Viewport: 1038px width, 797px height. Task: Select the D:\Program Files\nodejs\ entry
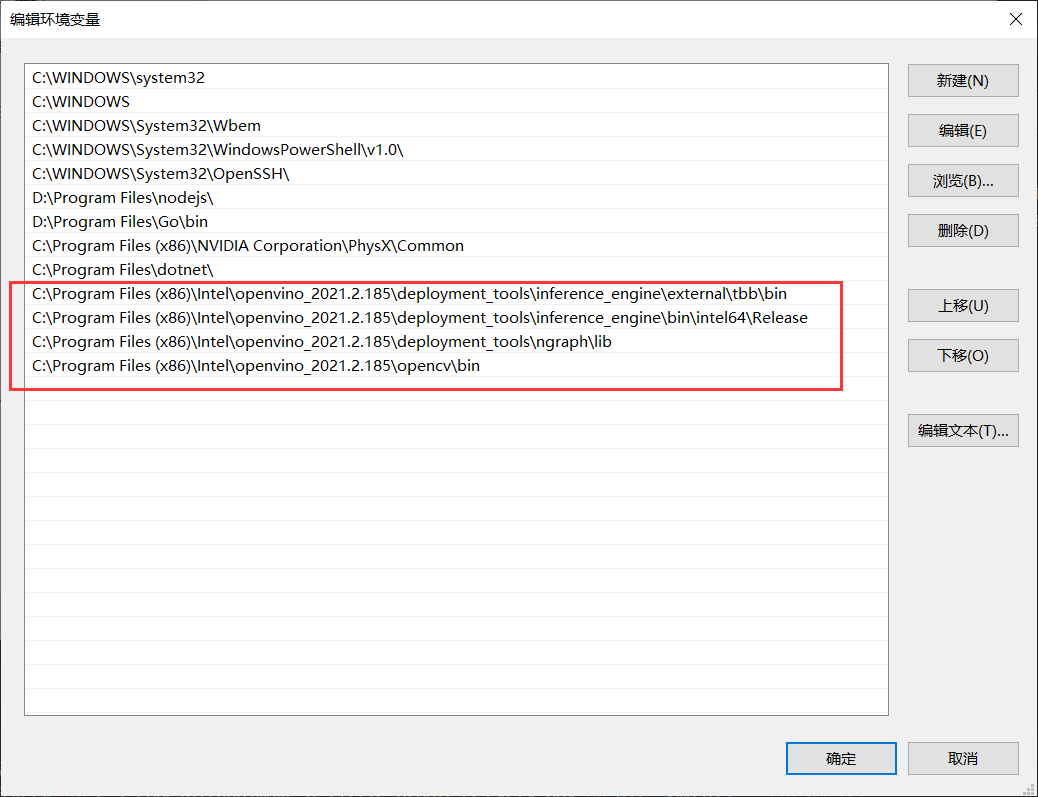click(x=123, y=198)
